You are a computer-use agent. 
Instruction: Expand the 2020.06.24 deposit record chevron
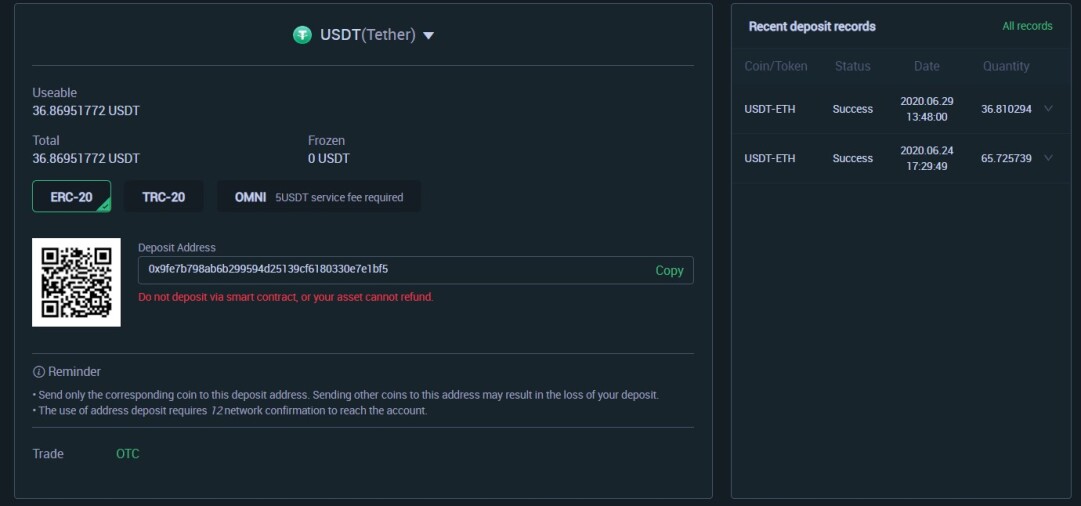click(x=1049, y=158)
